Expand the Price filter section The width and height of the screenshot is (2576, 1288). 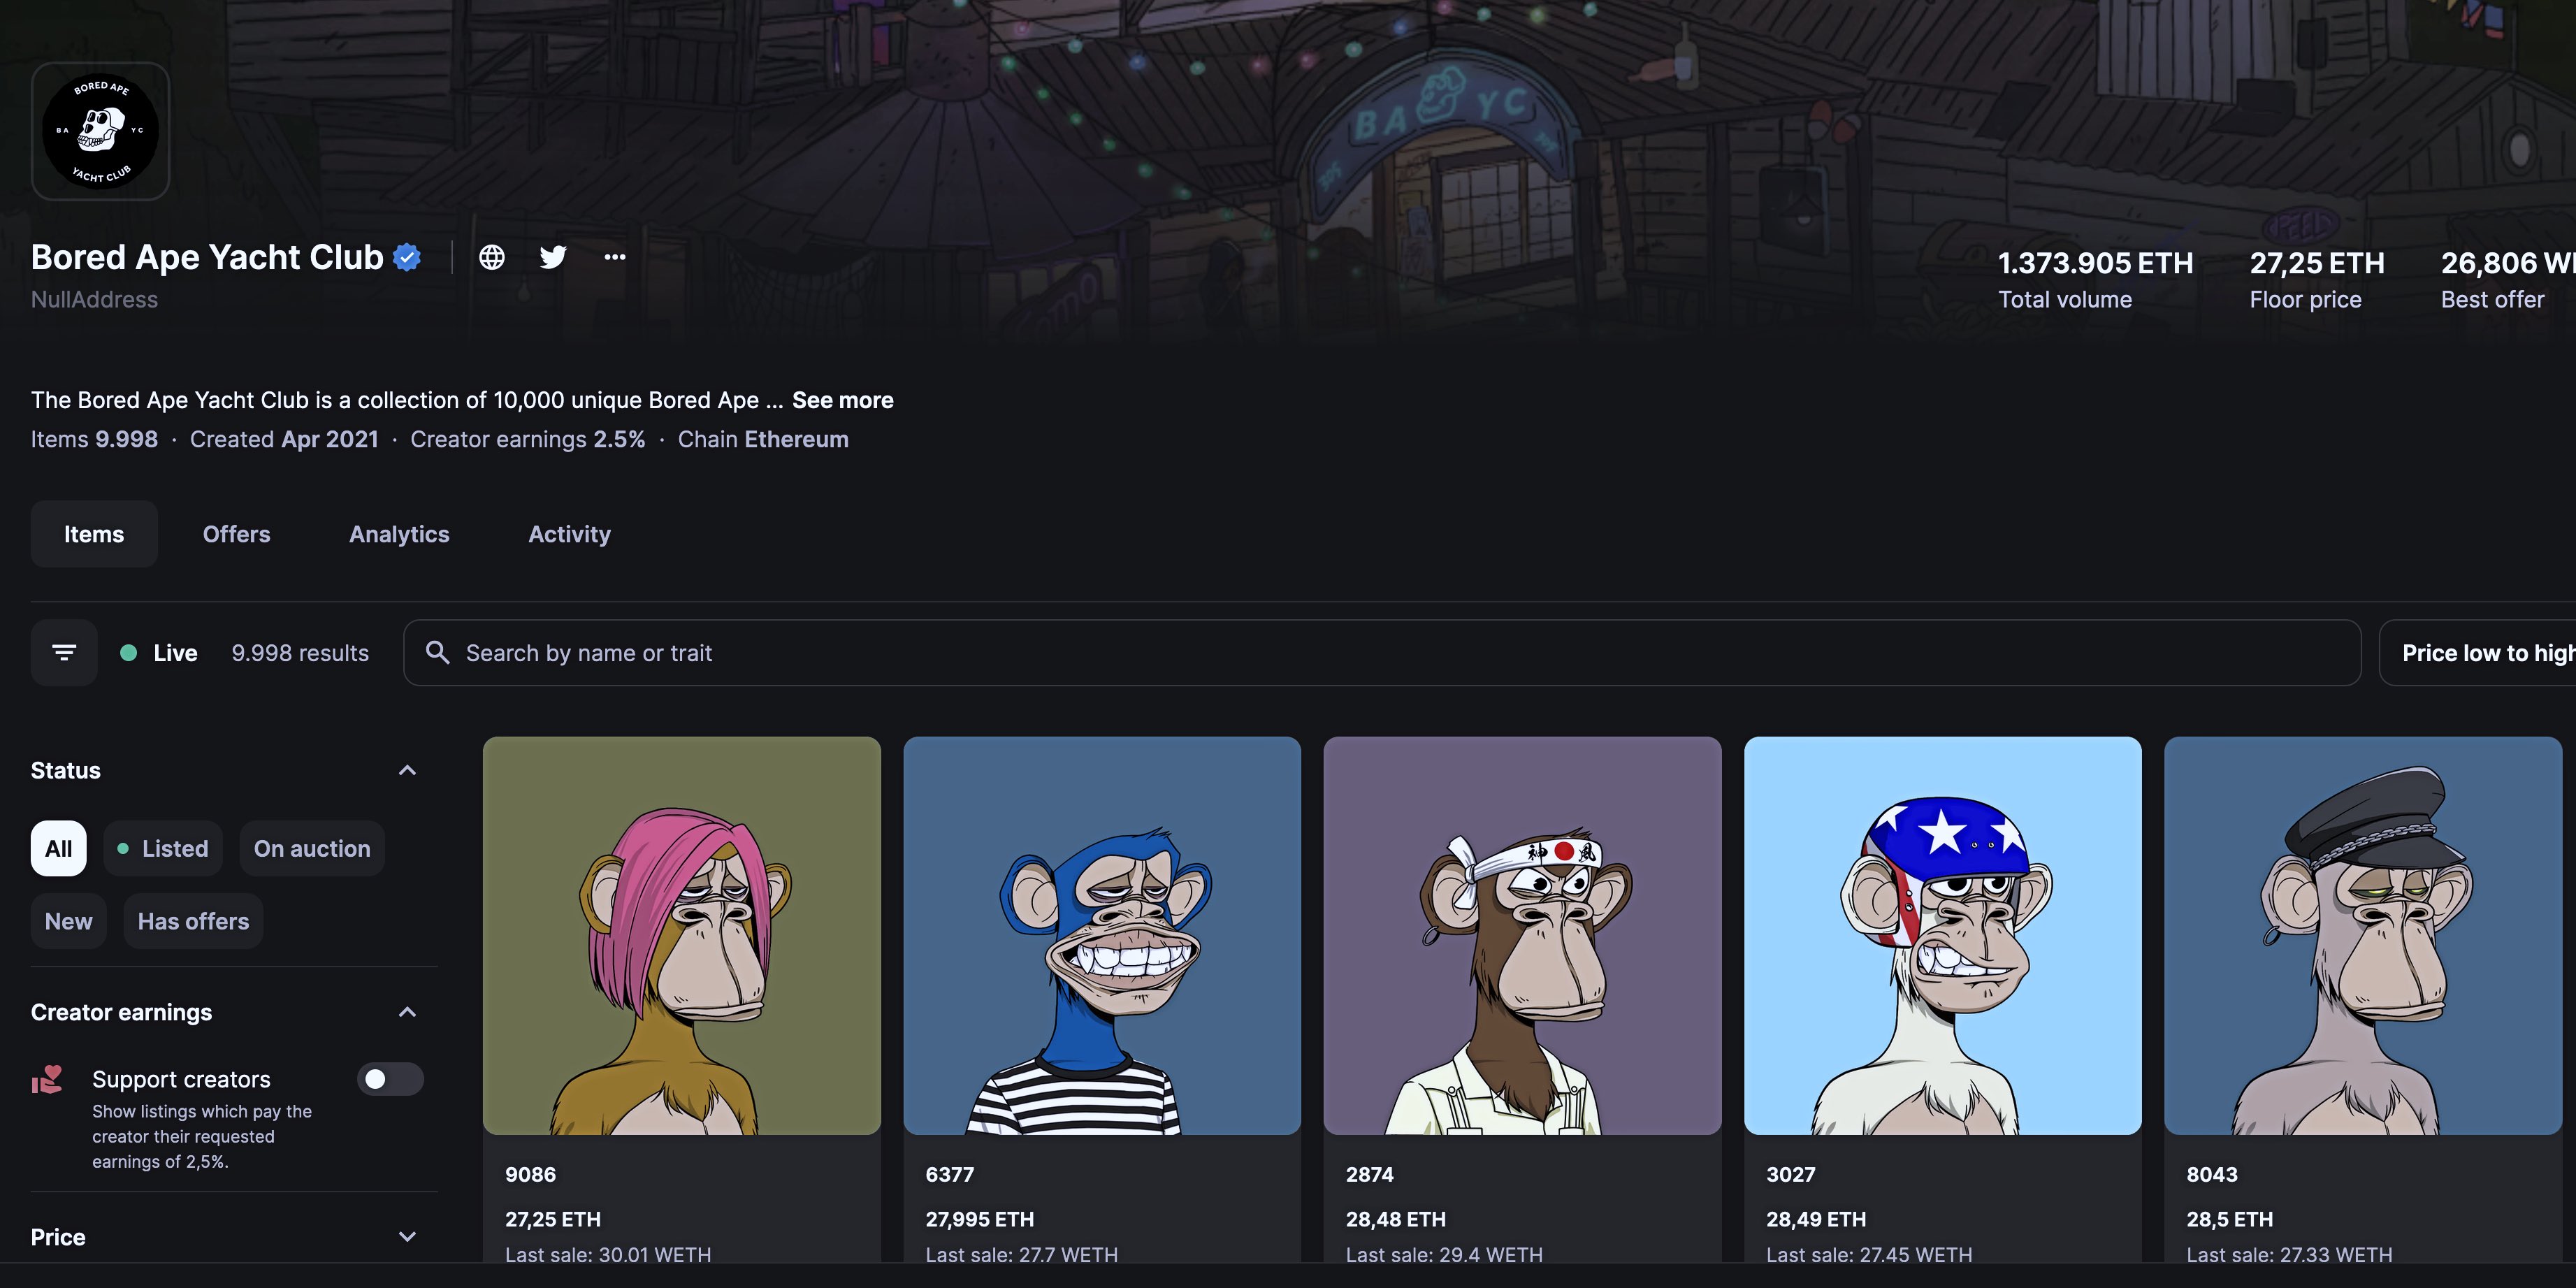tap(407, 1237)
